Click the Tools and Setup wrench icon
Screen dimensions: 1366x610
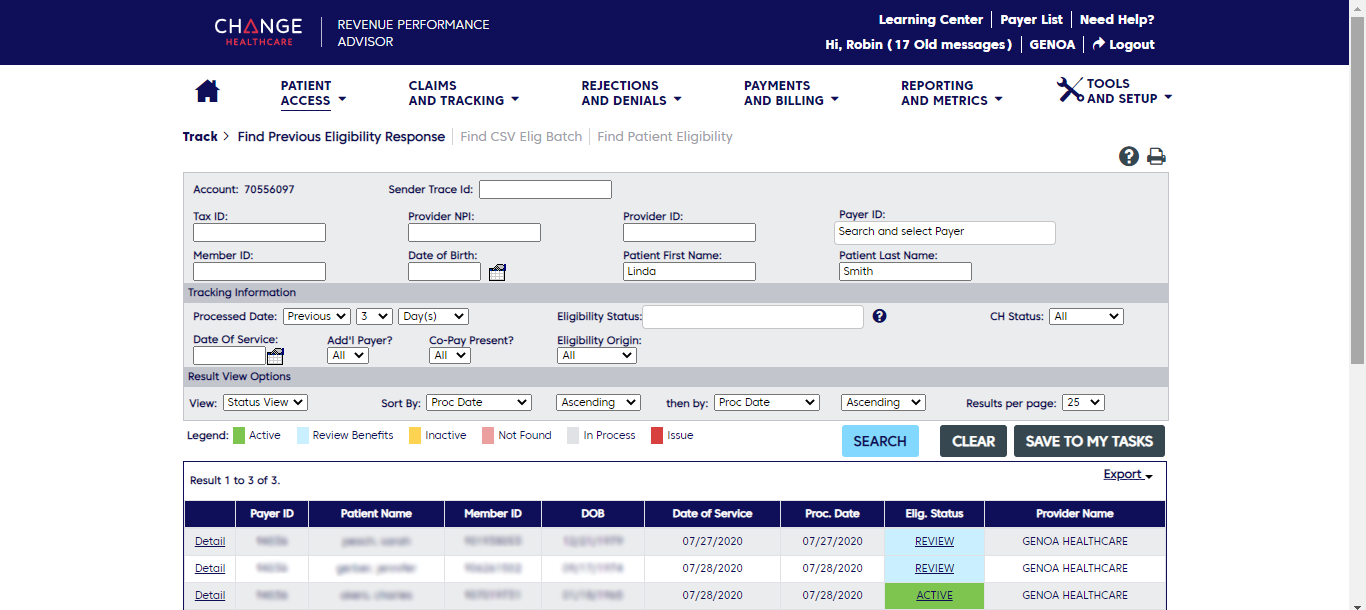pyautogui.click(x=1070, y=90)
